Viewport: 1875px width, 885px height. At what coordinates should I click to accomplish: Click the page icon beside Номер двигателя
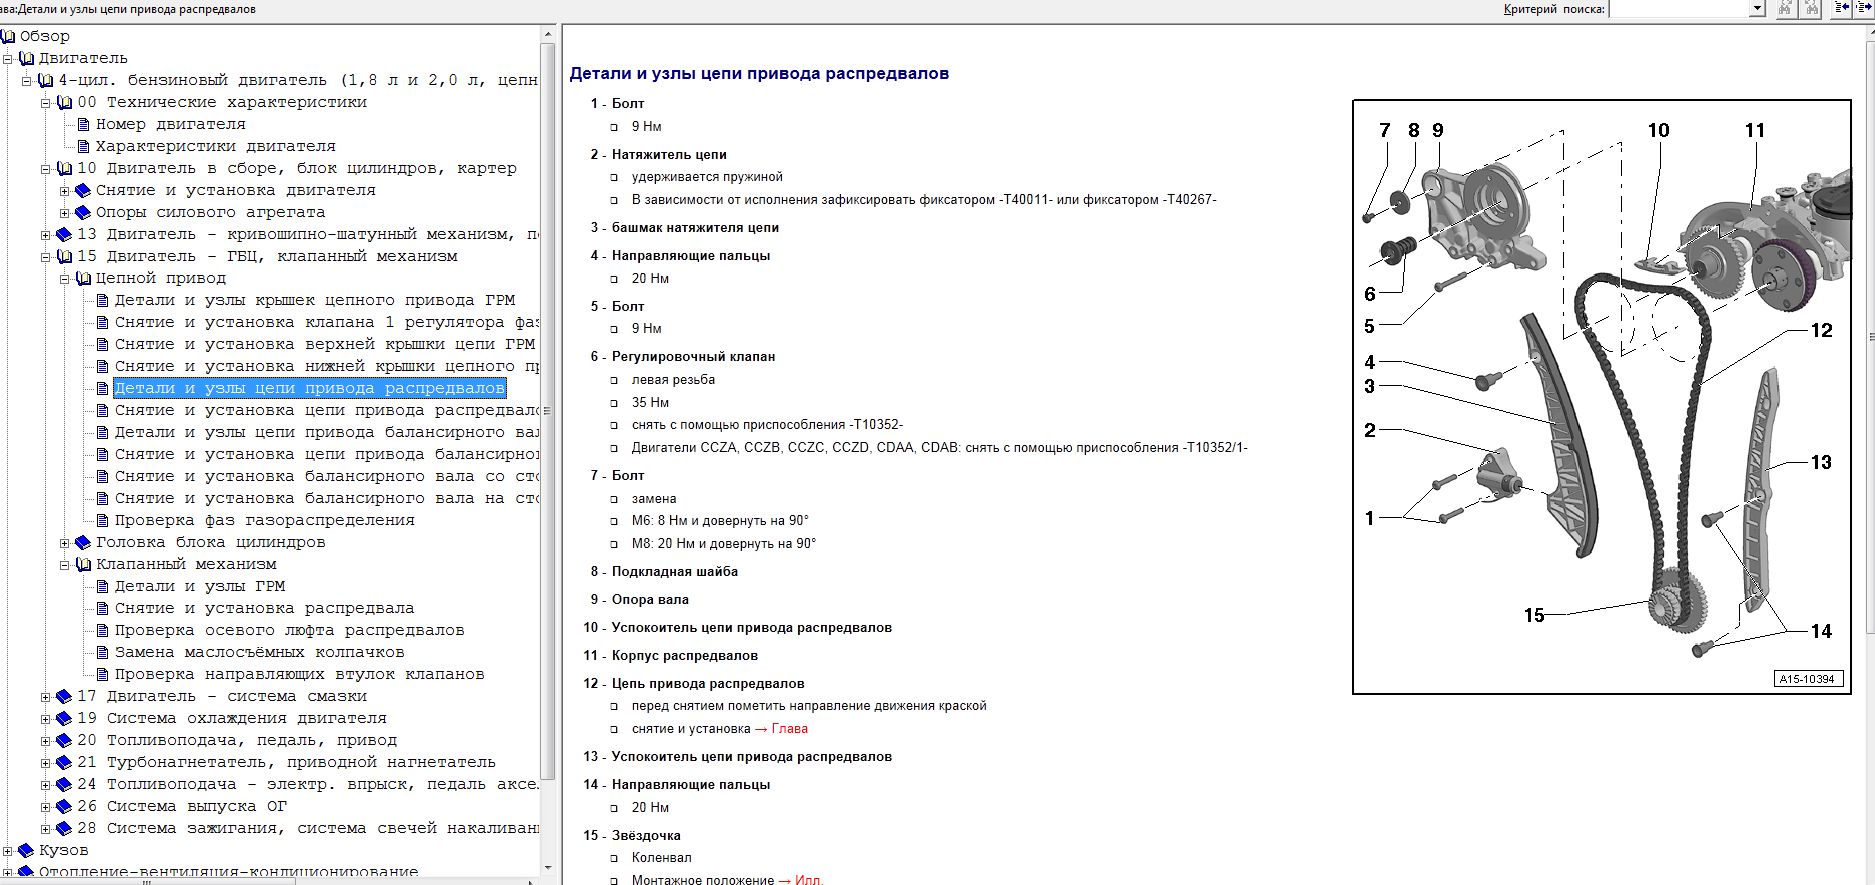[84, 125]
